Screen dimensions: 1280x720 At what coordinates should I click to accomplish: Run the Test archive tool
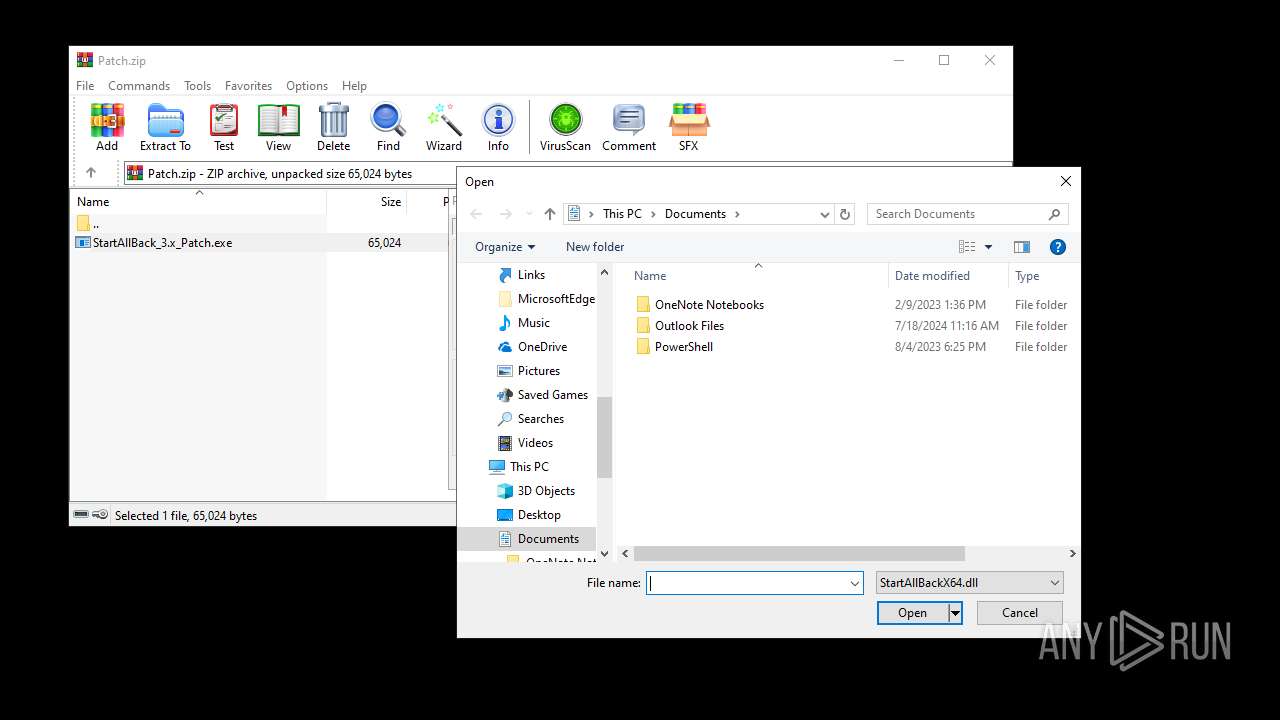tap(224, 127)
